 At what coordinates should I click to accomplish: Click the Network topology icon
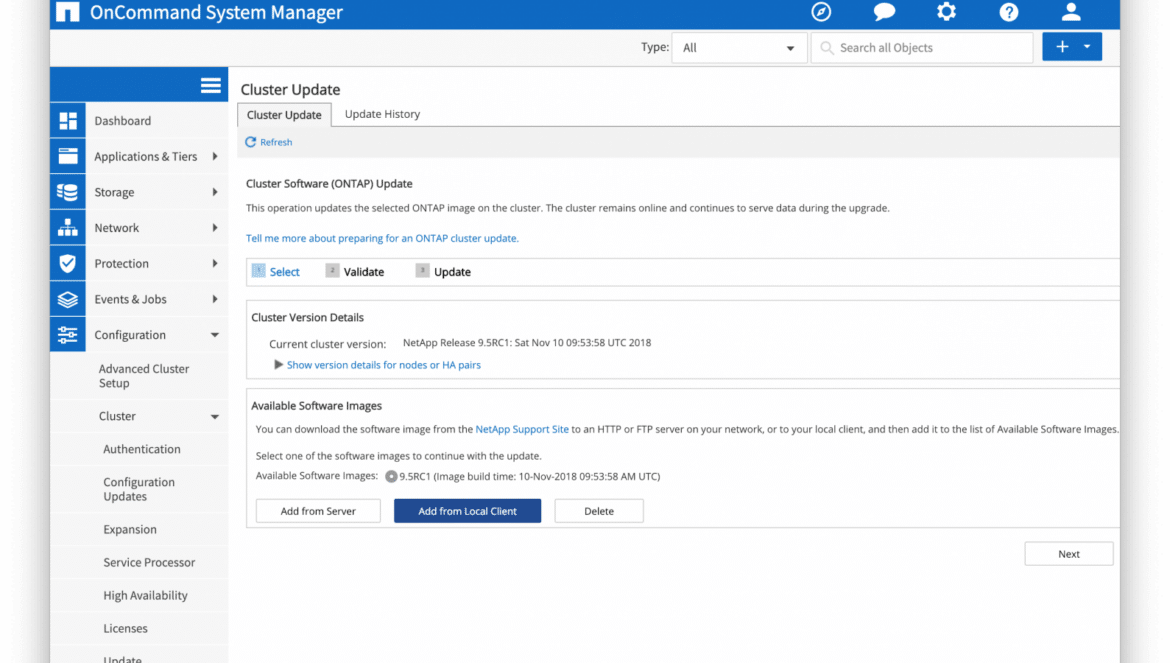68,227
